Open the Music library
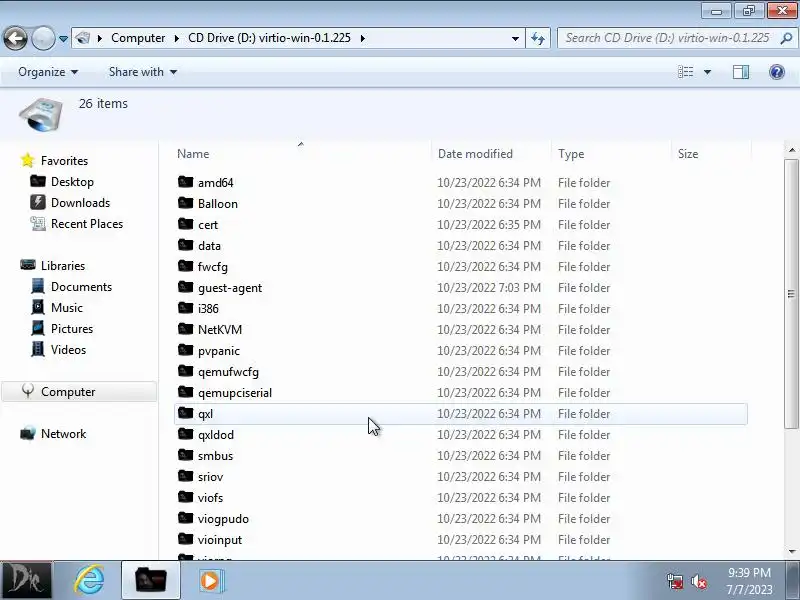Screen dimensions: 800x600 (67, 308)
